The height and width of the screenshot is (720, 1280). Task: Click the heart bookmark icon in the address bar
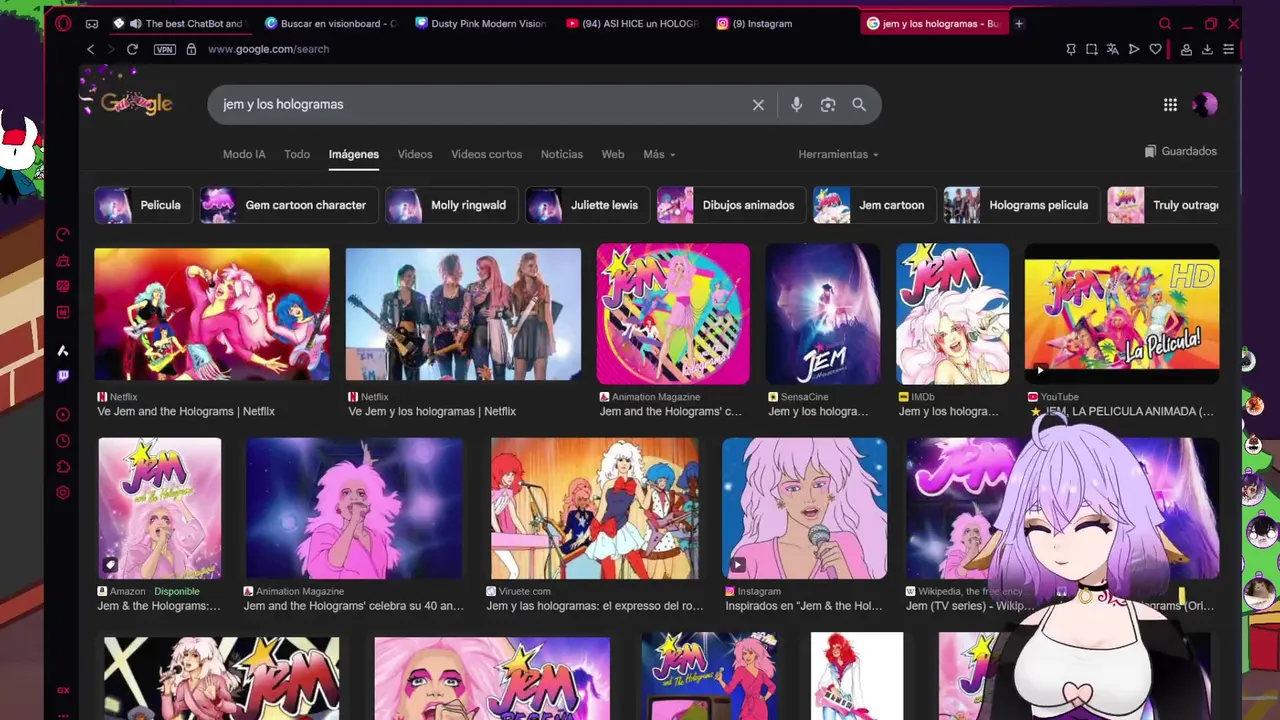tap(1155, 49)
